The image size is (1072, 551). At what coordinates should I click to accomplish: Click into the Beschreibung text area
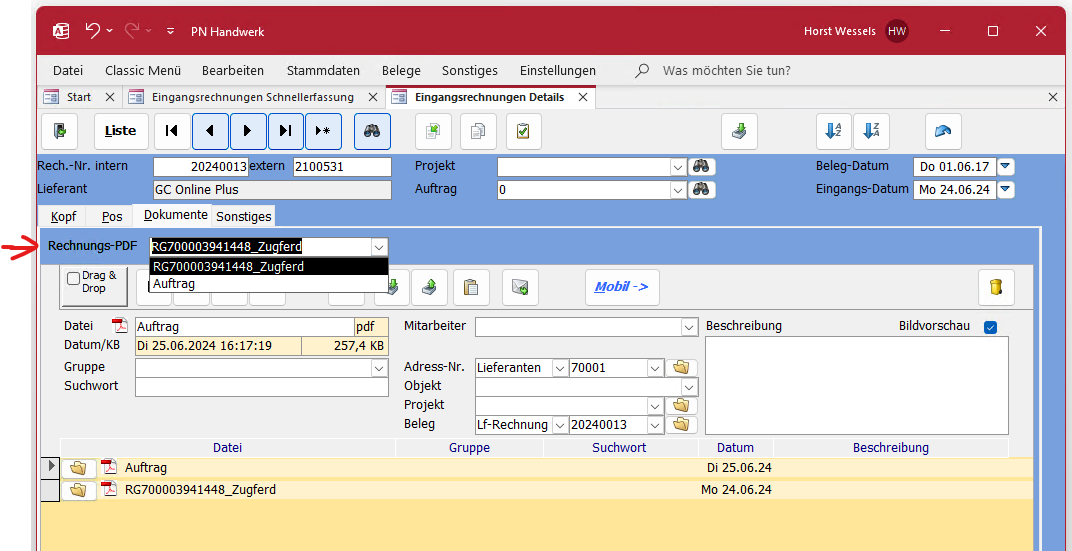857,386
